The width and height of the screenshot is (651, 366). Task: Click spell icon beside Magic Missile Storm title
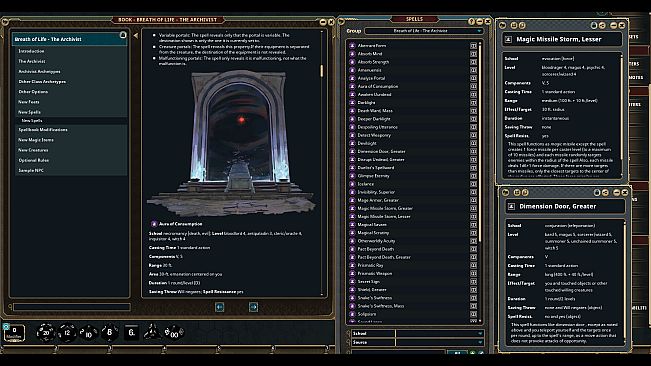[x=508, y=39]
